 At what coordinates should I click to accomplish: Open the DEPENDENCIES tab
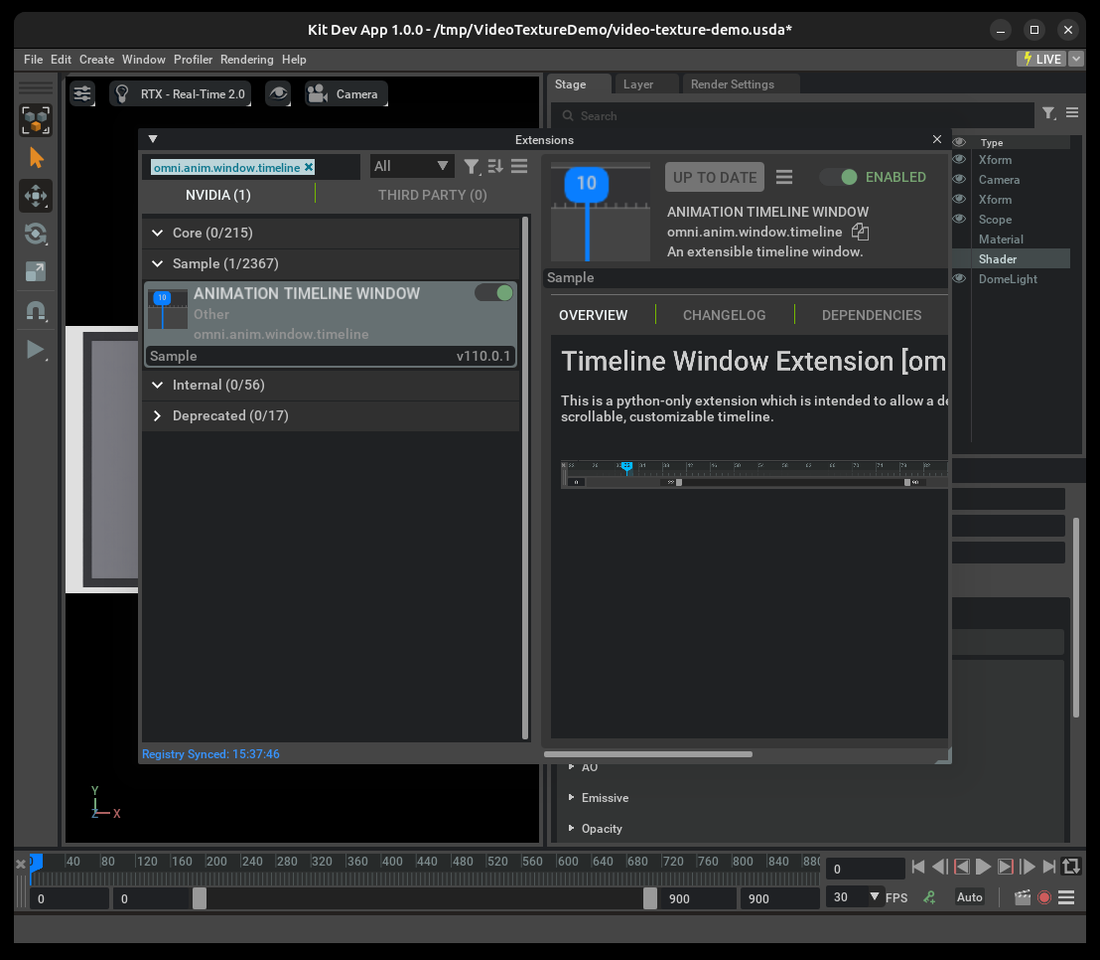pyautogui.click(x=871, y=315)
